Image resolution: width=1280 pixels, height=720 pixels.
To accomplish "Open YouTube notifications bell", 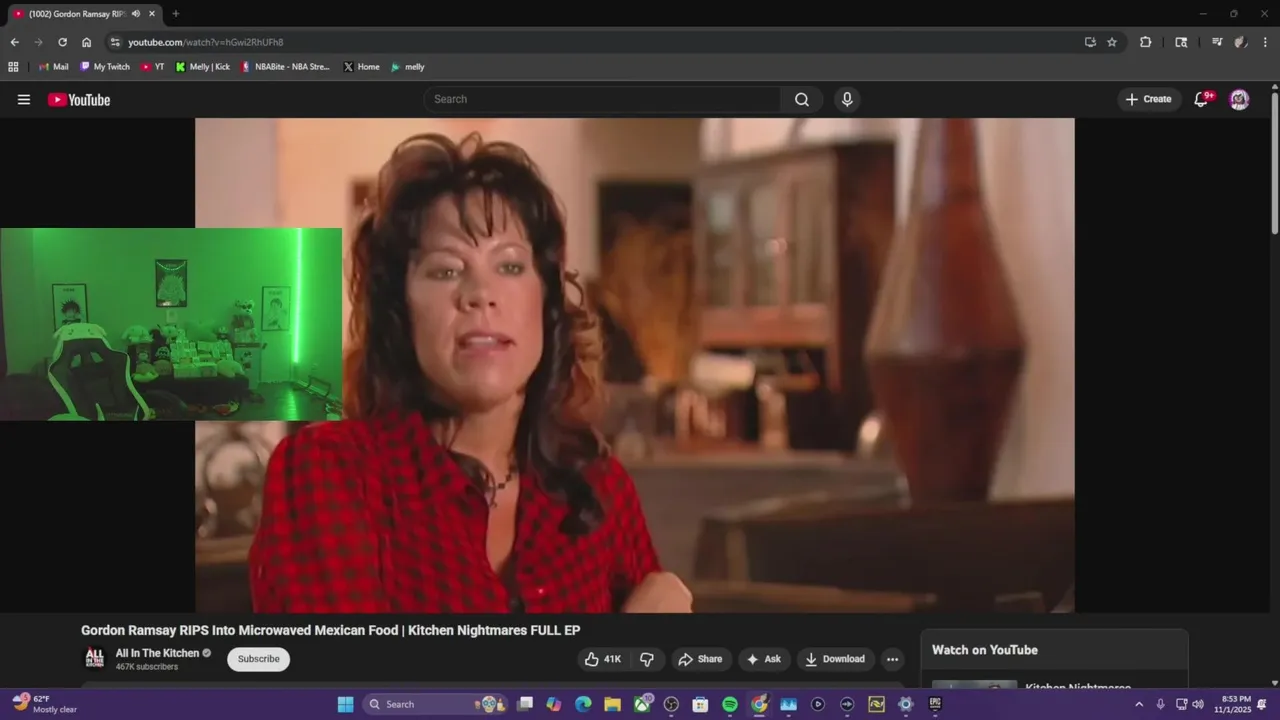I will click(x=1202, y=99).
